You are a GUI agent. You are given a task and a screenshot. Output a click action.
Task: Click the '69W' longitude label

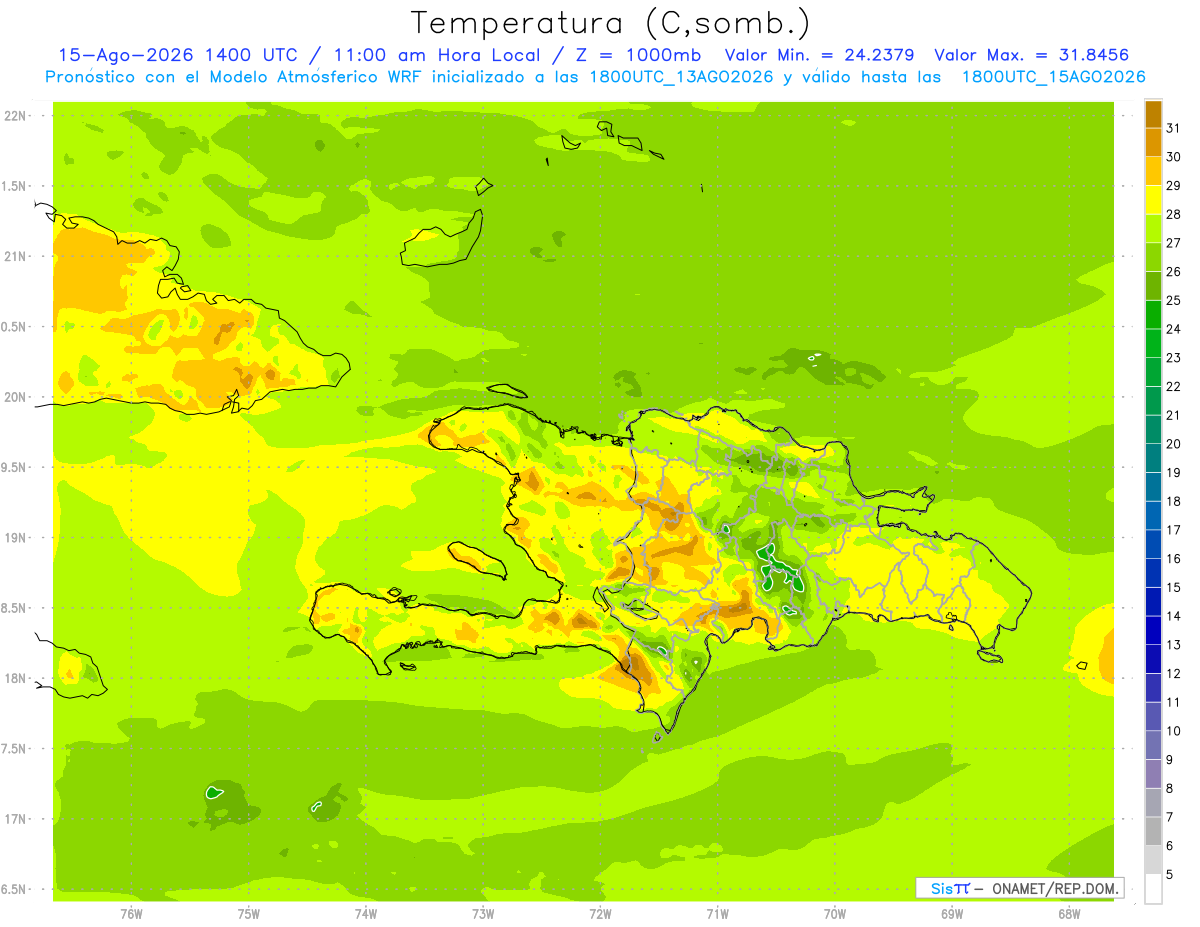pos(952,914)
